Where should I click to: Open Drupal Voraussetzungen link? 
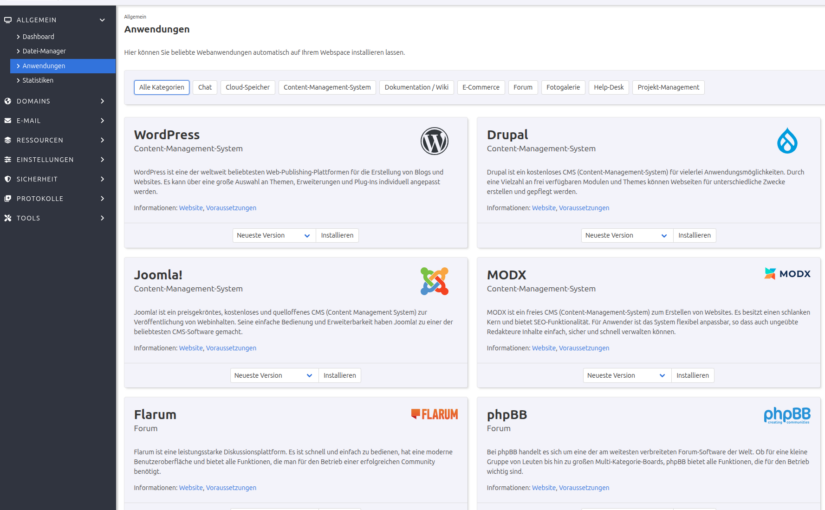point(584,208)
